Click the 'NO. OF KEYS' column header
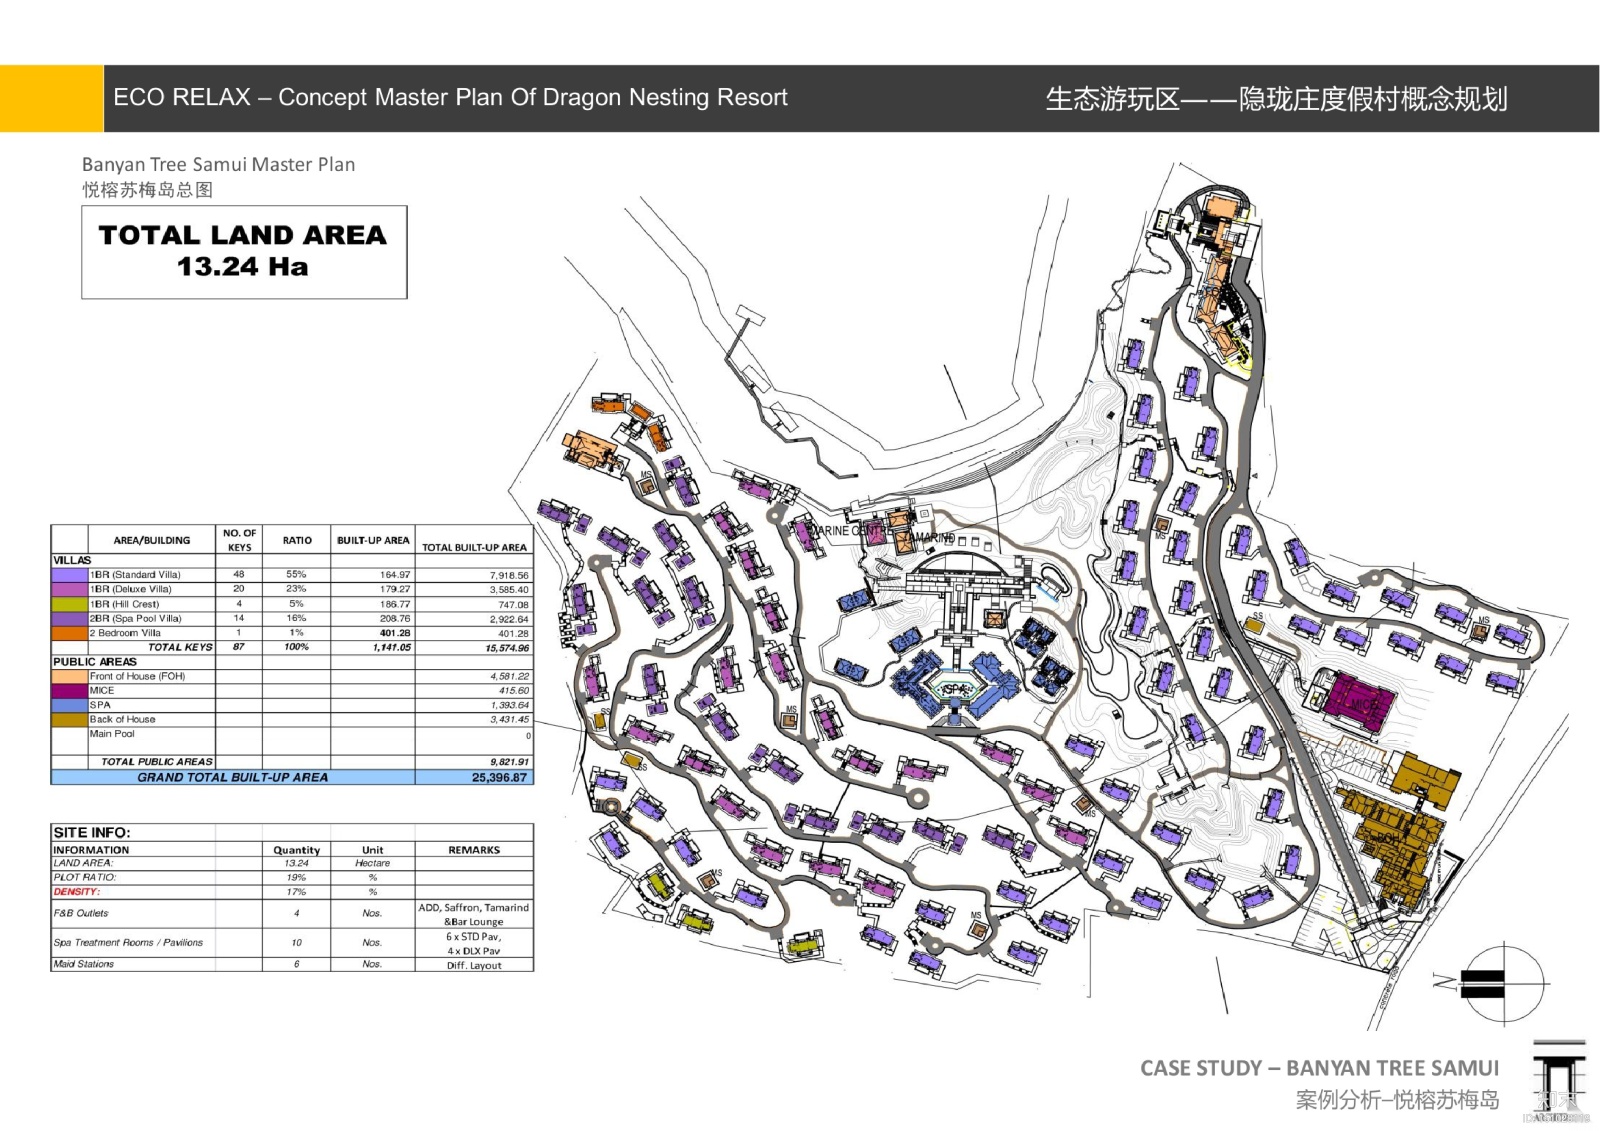1600x1131 pixels. click(x=239, y=540)
